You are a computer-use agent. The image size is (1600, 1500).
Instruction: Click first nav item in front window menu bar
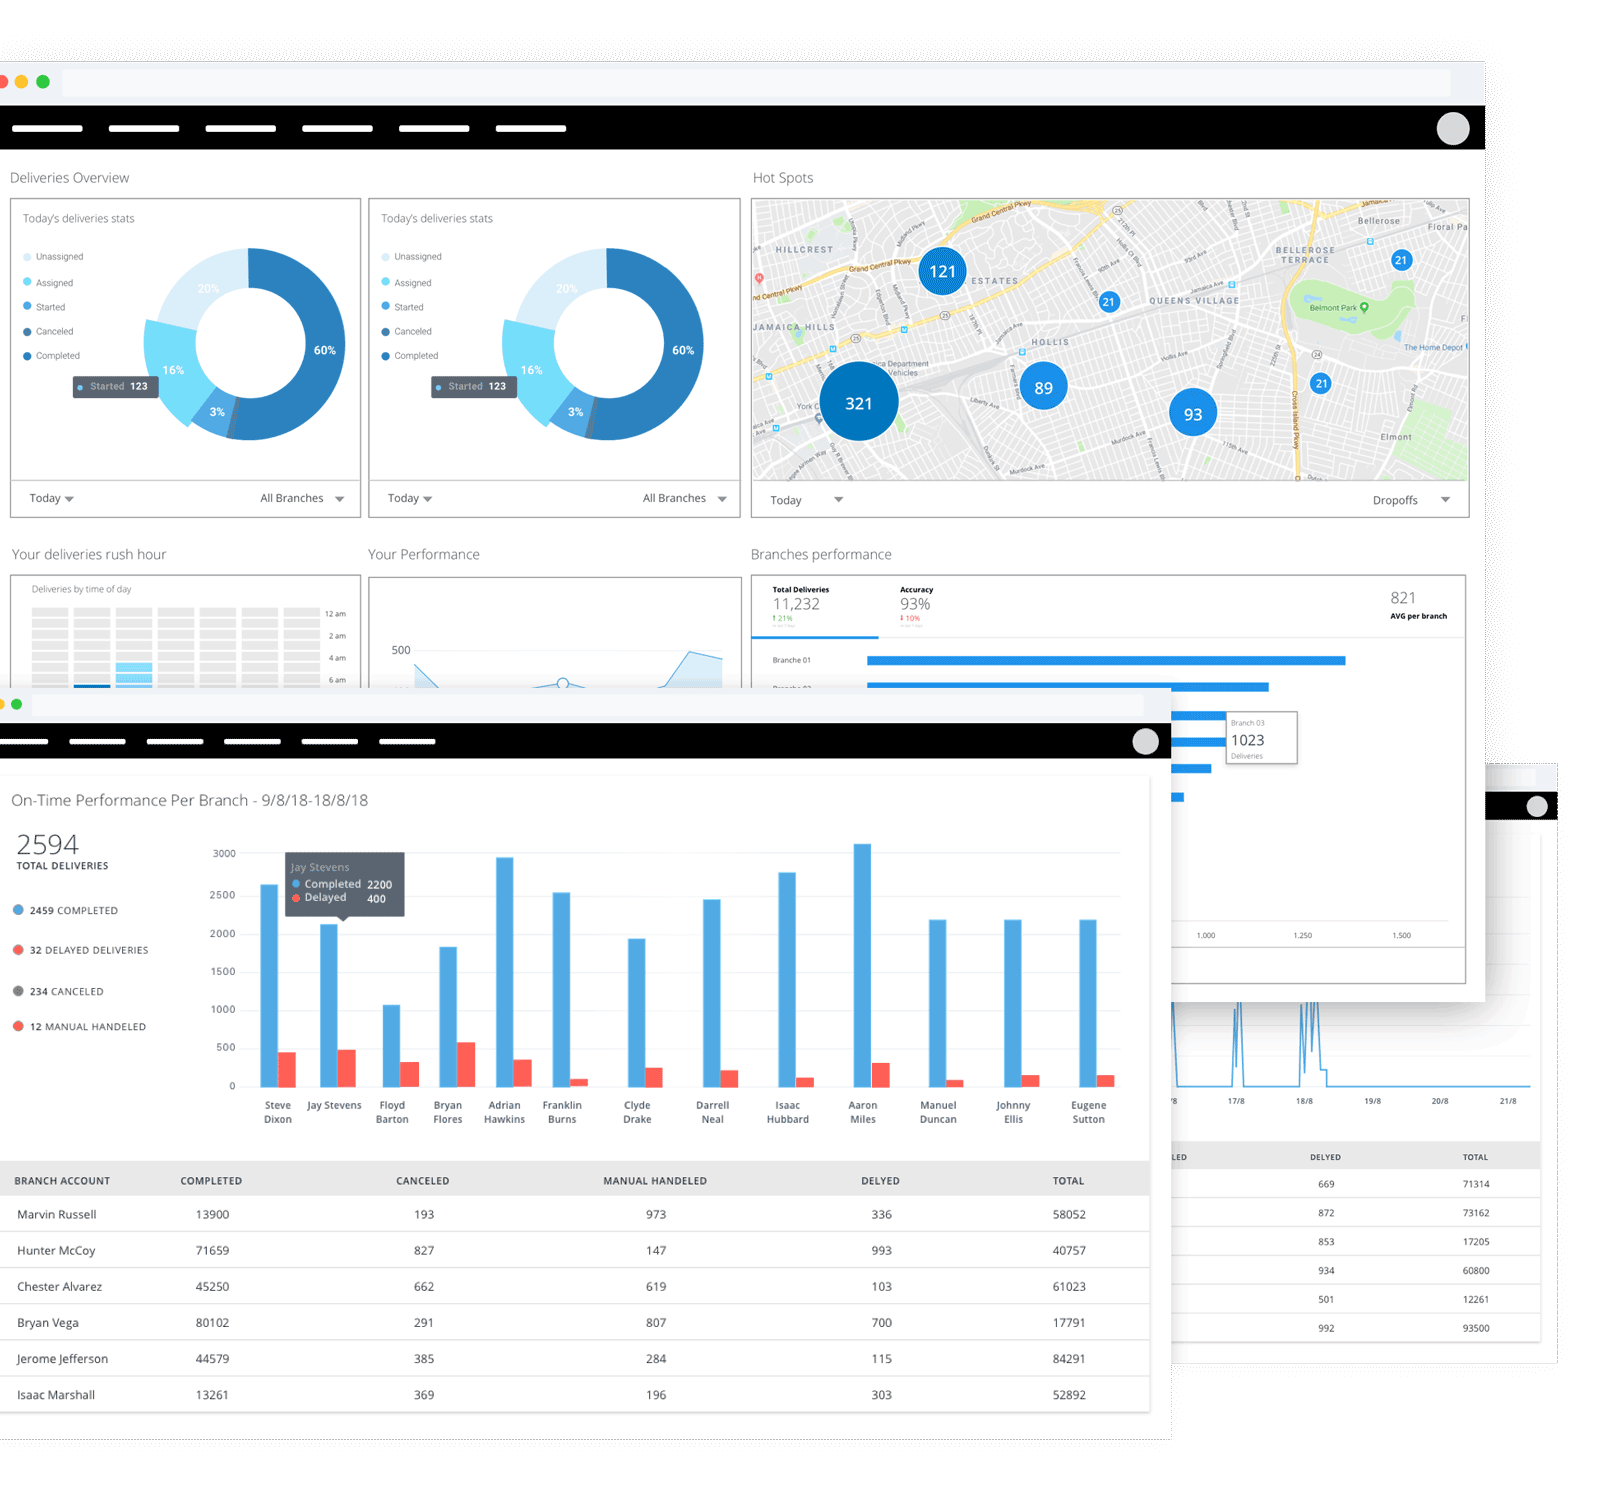tap(24, 741)
